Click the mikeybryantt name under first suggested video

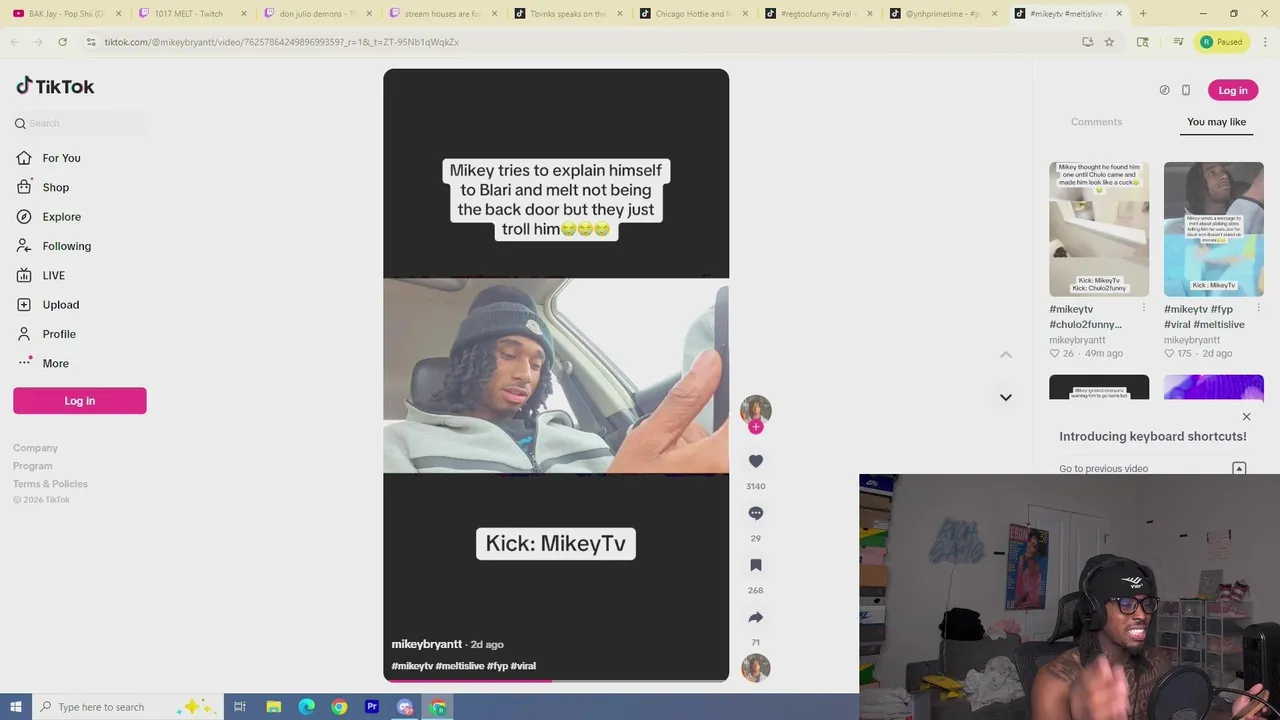1078,340
